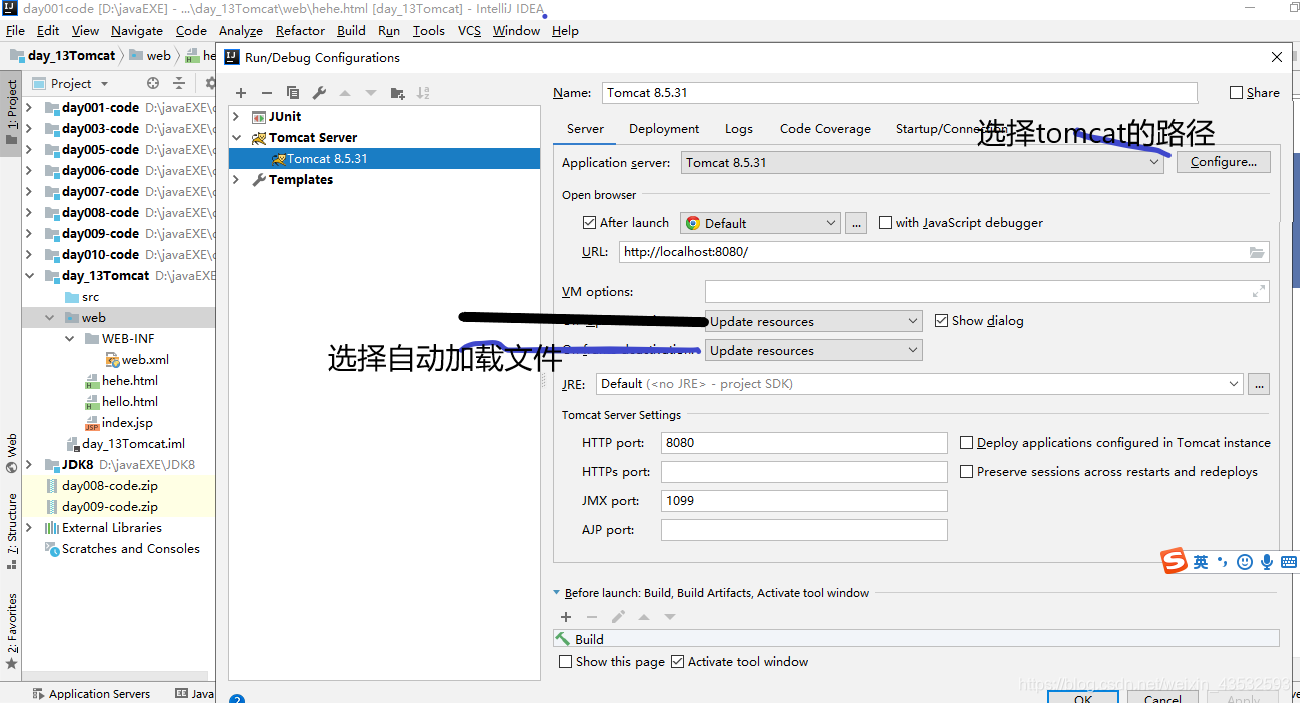Uncheck After launch checkbox

click(x=589, y=223)
